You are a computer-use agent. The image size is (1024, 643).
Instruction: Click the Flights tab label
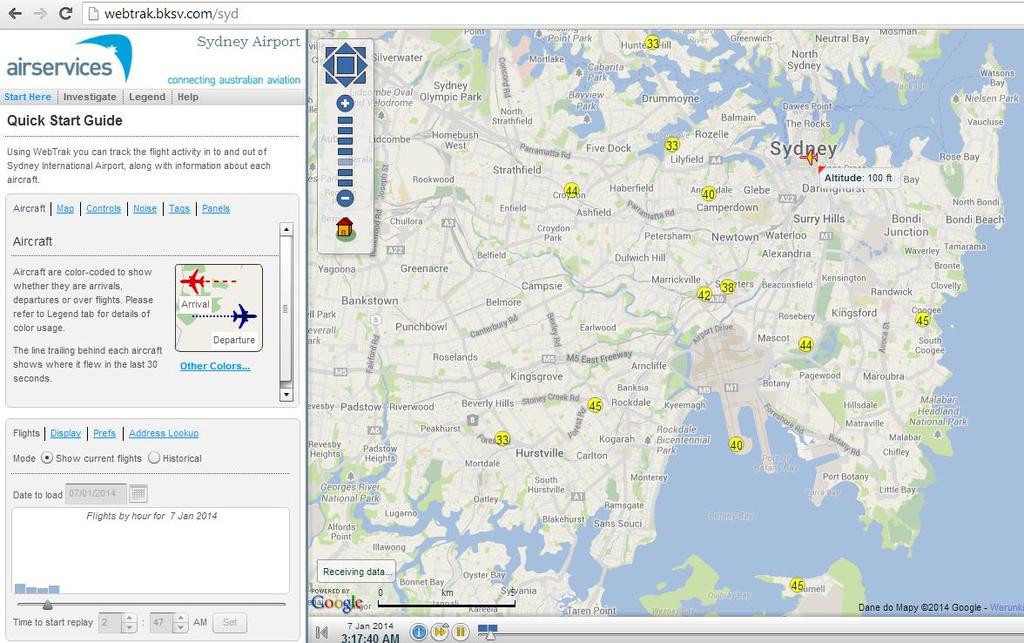tap(26, 433)
